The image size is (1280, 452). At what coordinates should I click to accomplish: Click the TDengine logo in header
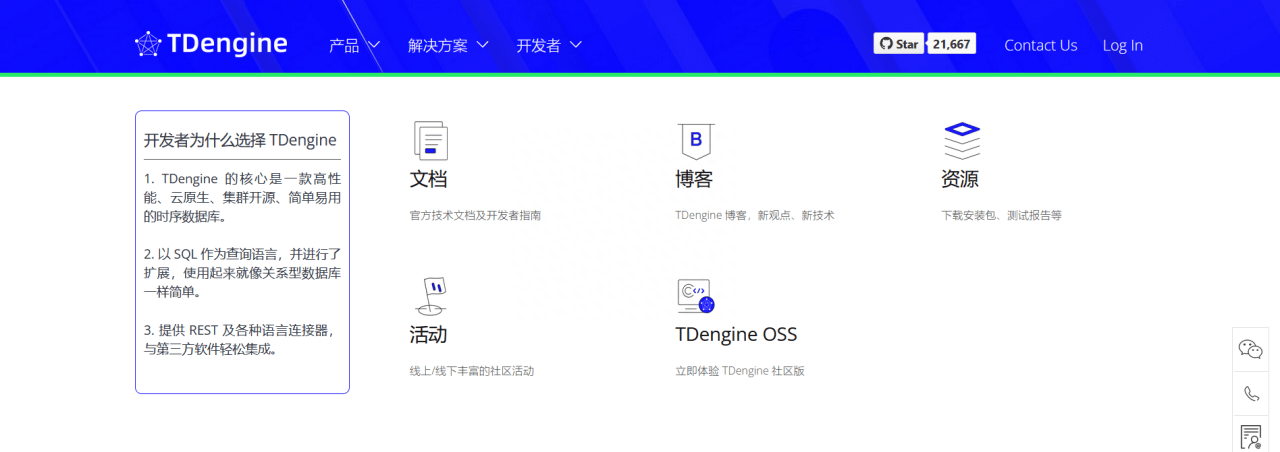click(x=211, y=44)
